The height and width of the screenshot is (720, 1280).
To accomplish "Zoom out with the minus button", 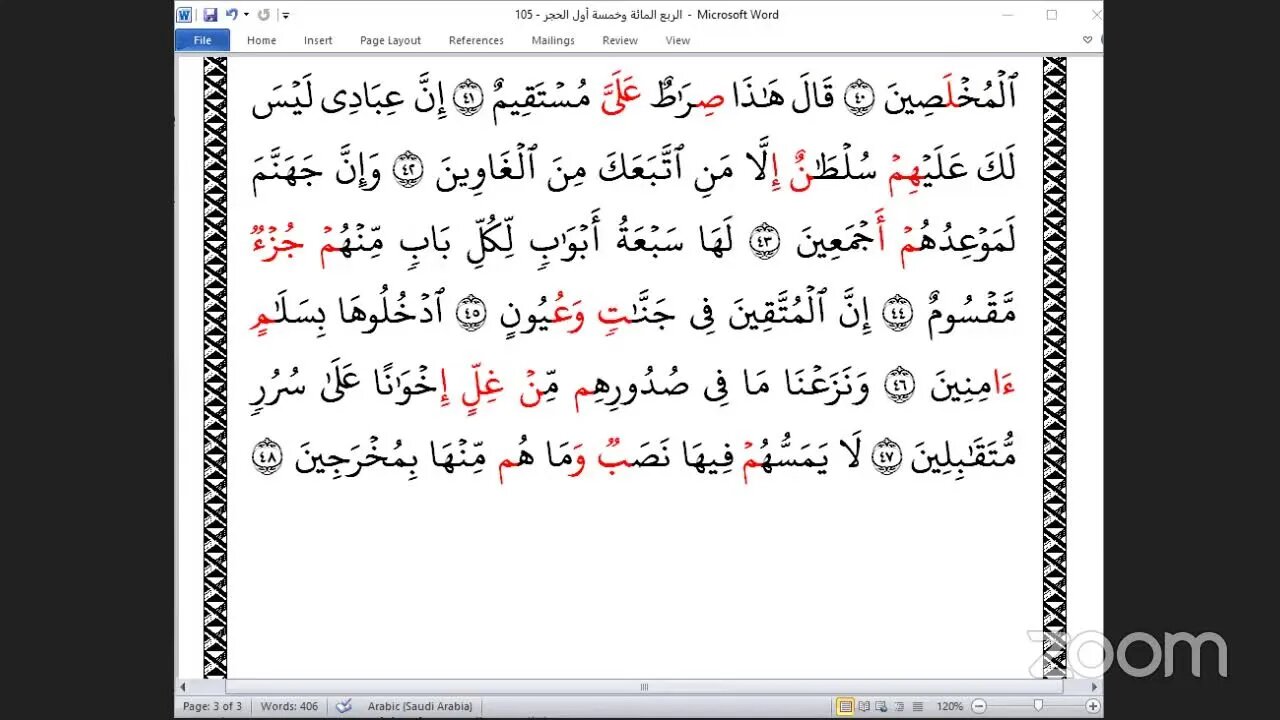I will coord(978,706).
